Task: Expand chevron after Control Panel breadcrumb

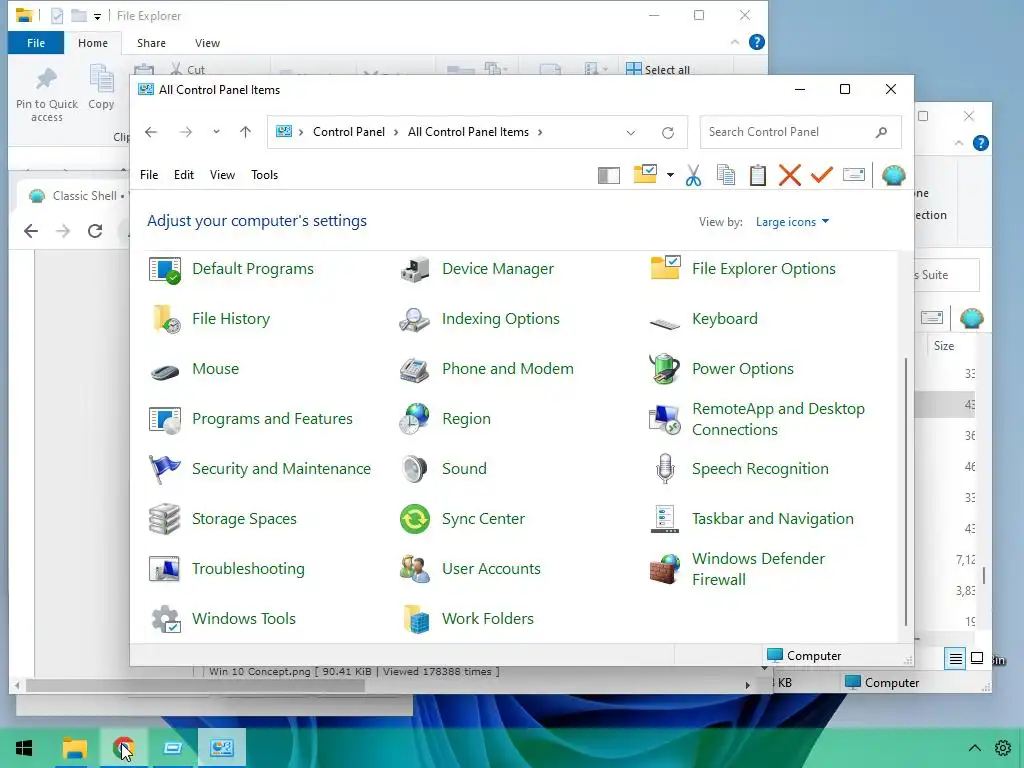Action: coord(396,132)
